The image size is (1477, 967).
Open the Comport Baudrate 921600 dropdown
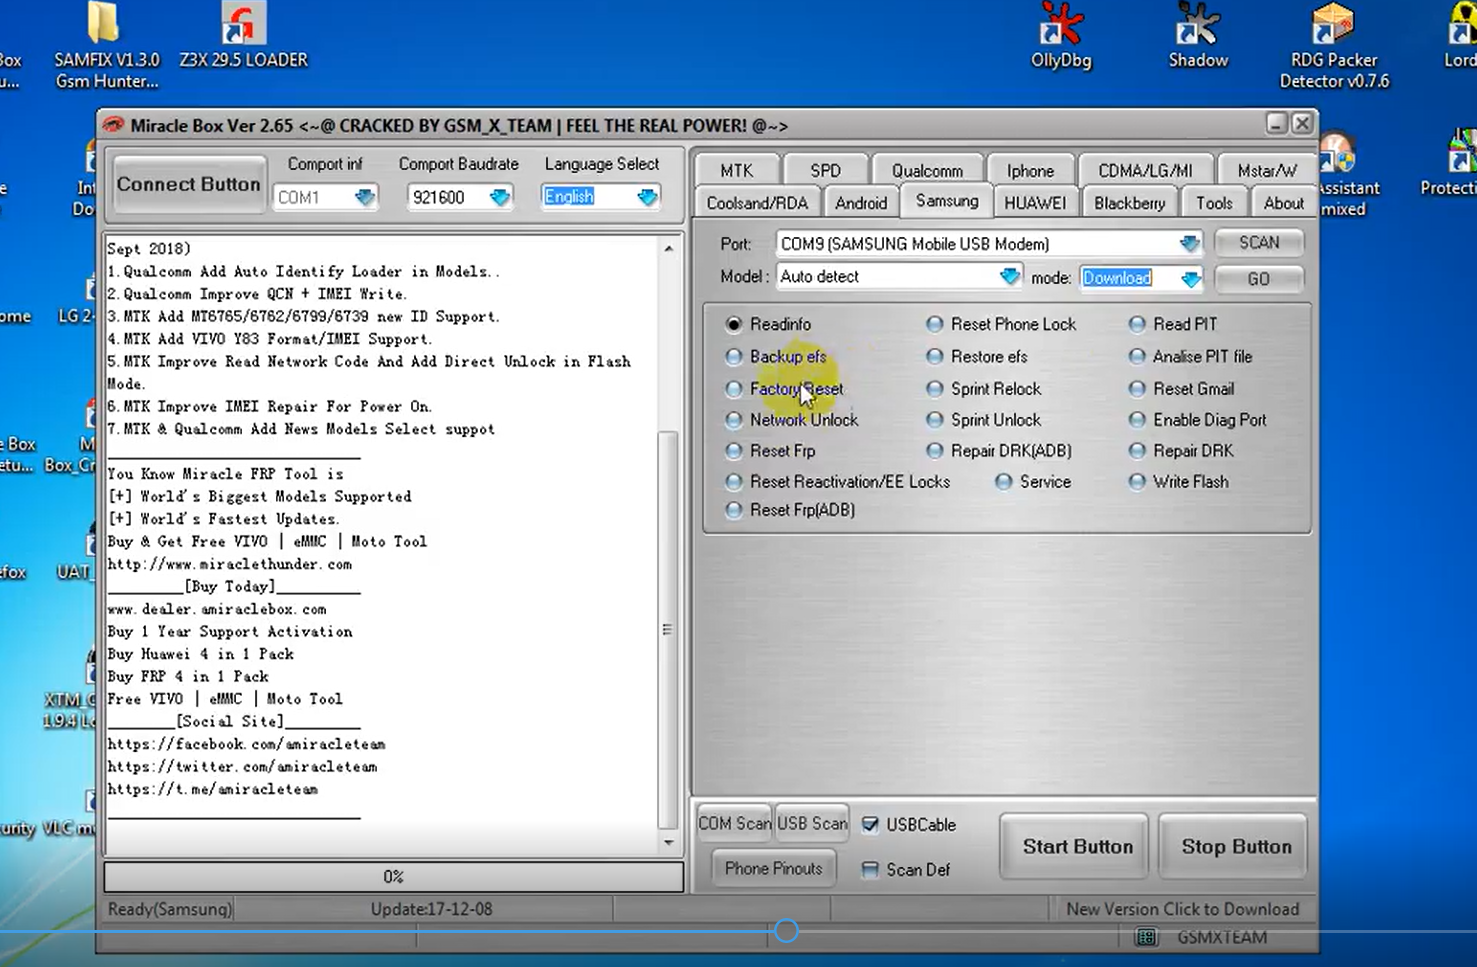(x=500, y=197)
